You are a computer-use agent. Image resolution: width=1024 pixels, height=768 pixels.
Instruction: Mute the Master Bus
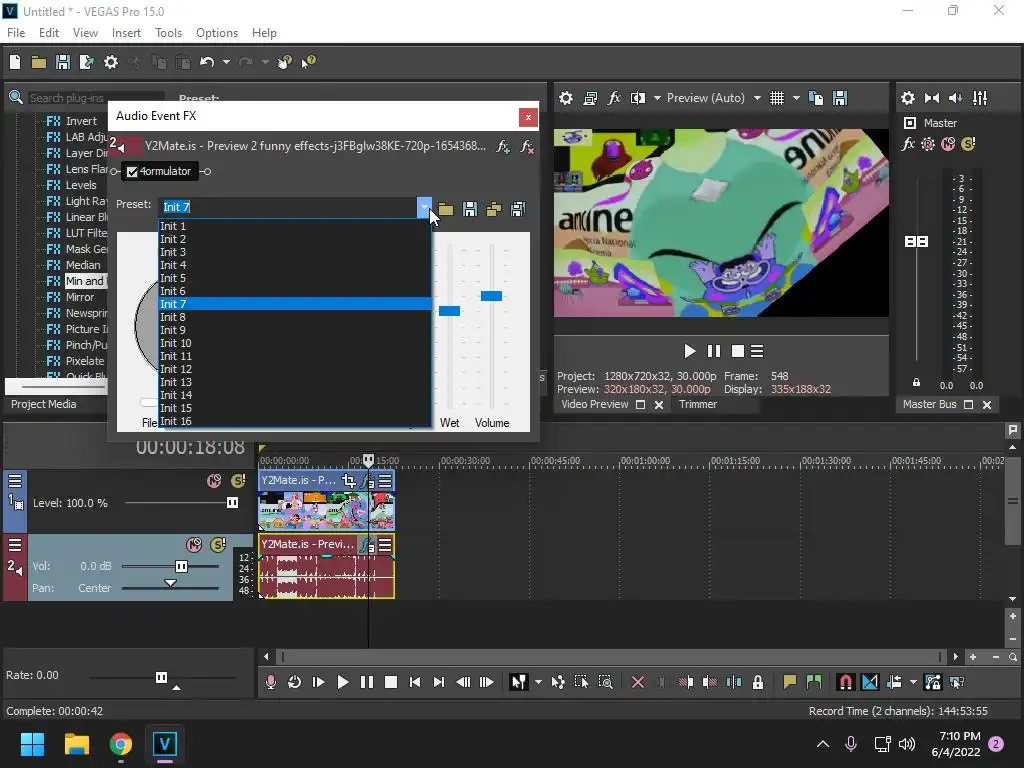948,144
